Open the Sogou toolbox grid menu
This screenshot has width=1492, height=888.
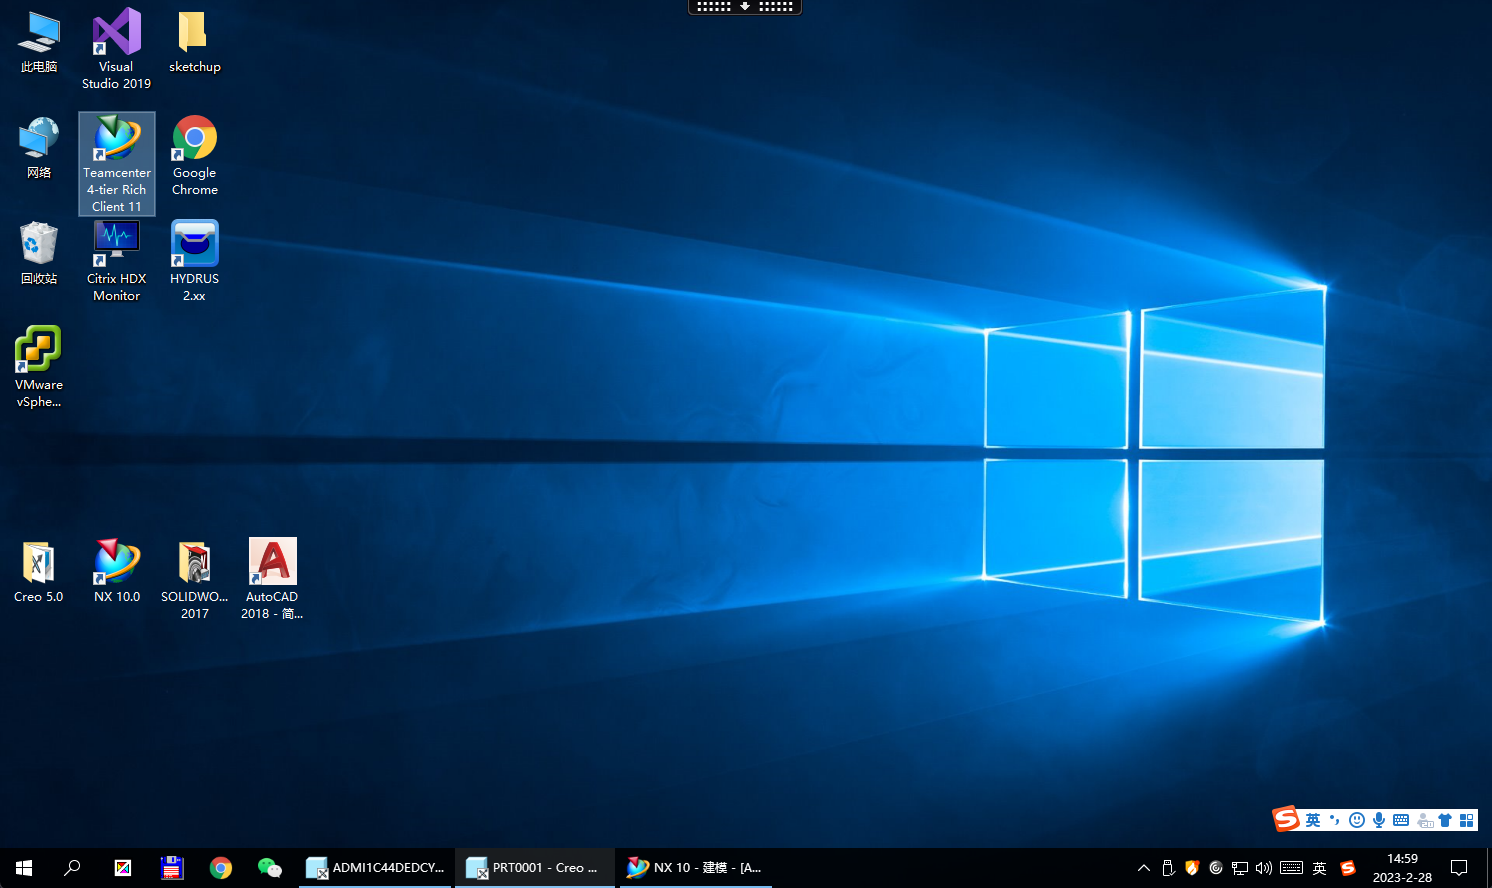(1467, 820)
